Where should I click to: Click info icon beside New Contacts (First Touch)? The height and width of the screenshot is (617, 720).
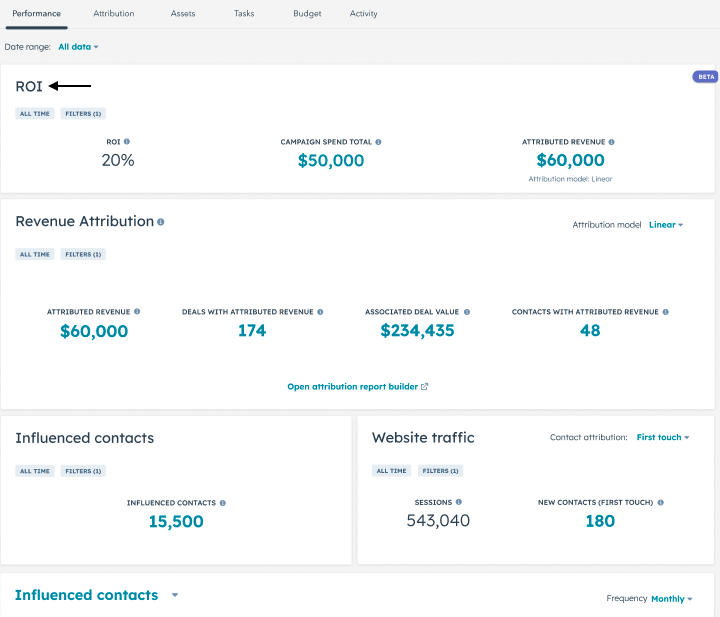[661, 502]
